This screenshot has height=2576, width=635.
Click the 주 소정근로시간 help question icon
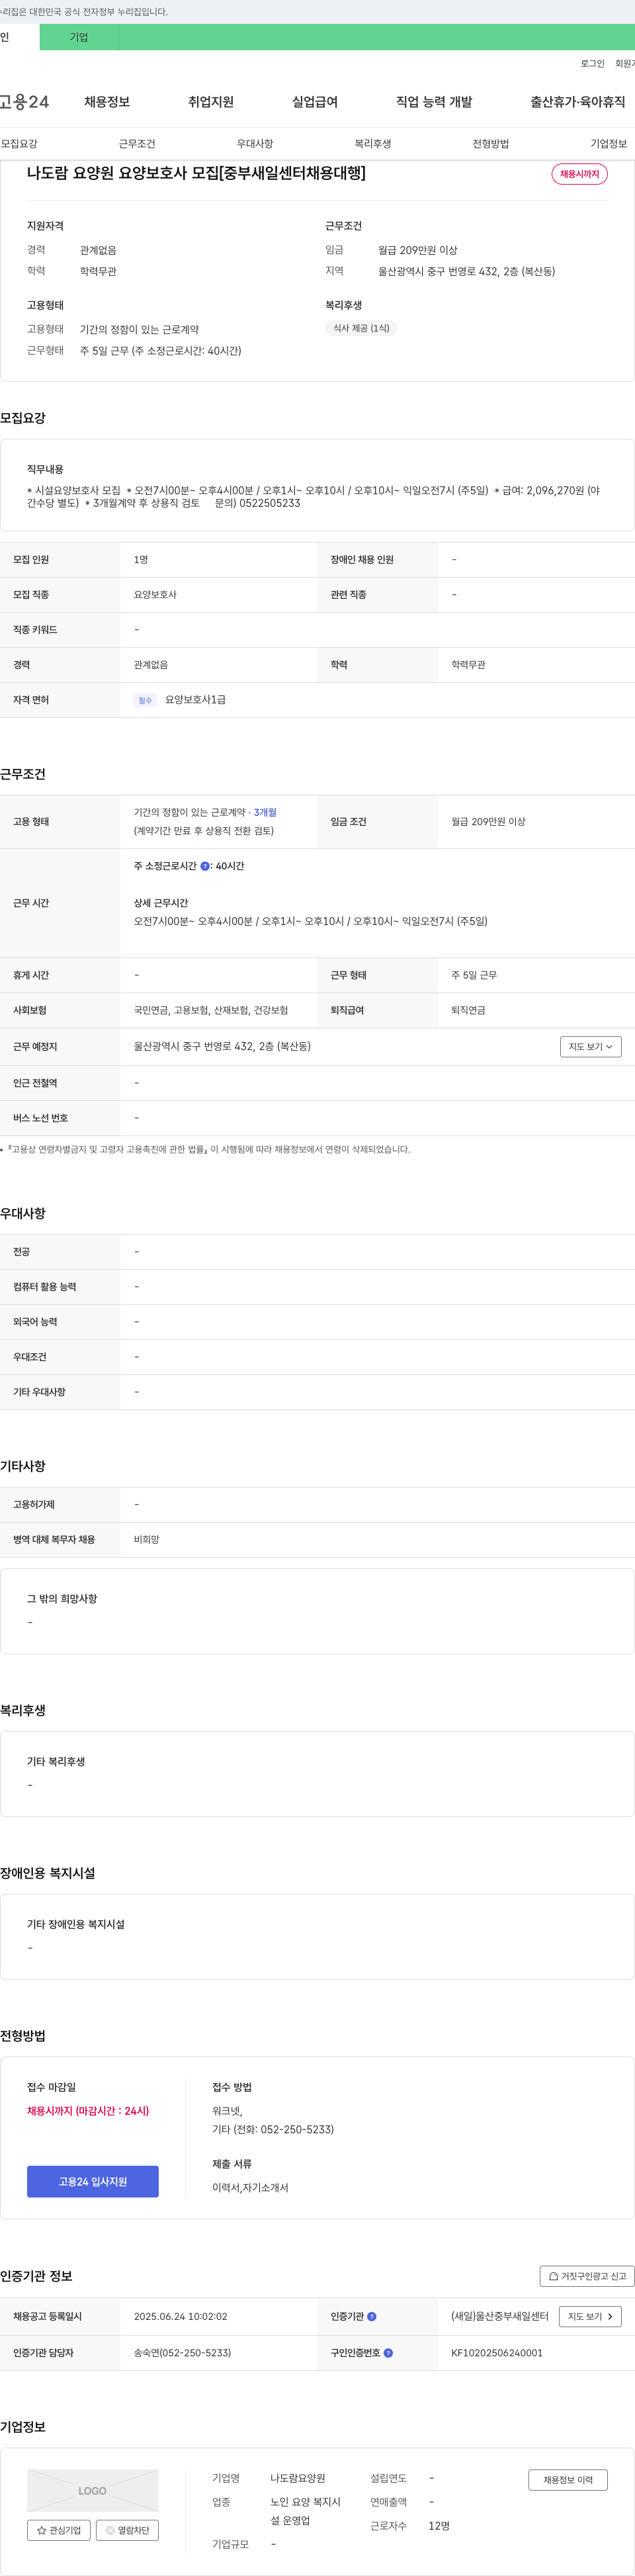point(205,866)
